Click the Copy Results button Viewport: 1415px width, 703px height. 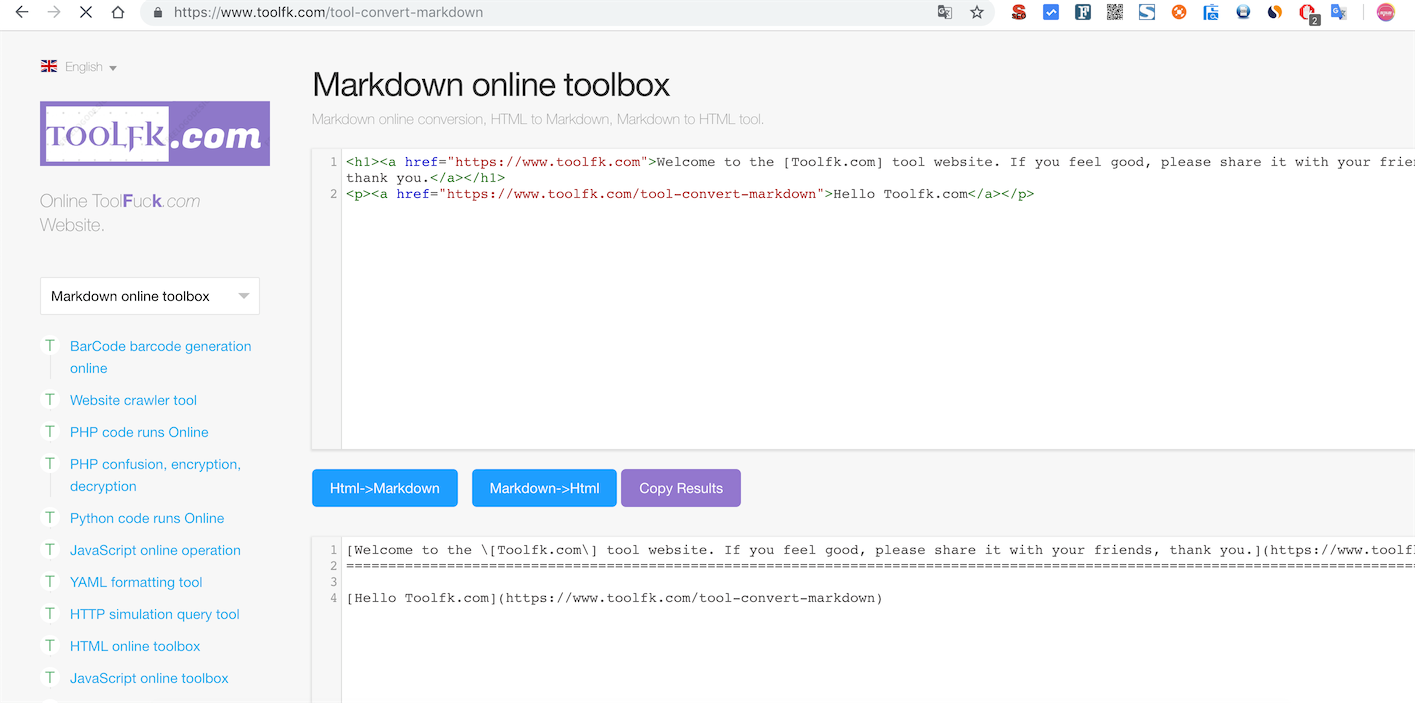coord(680,488)
